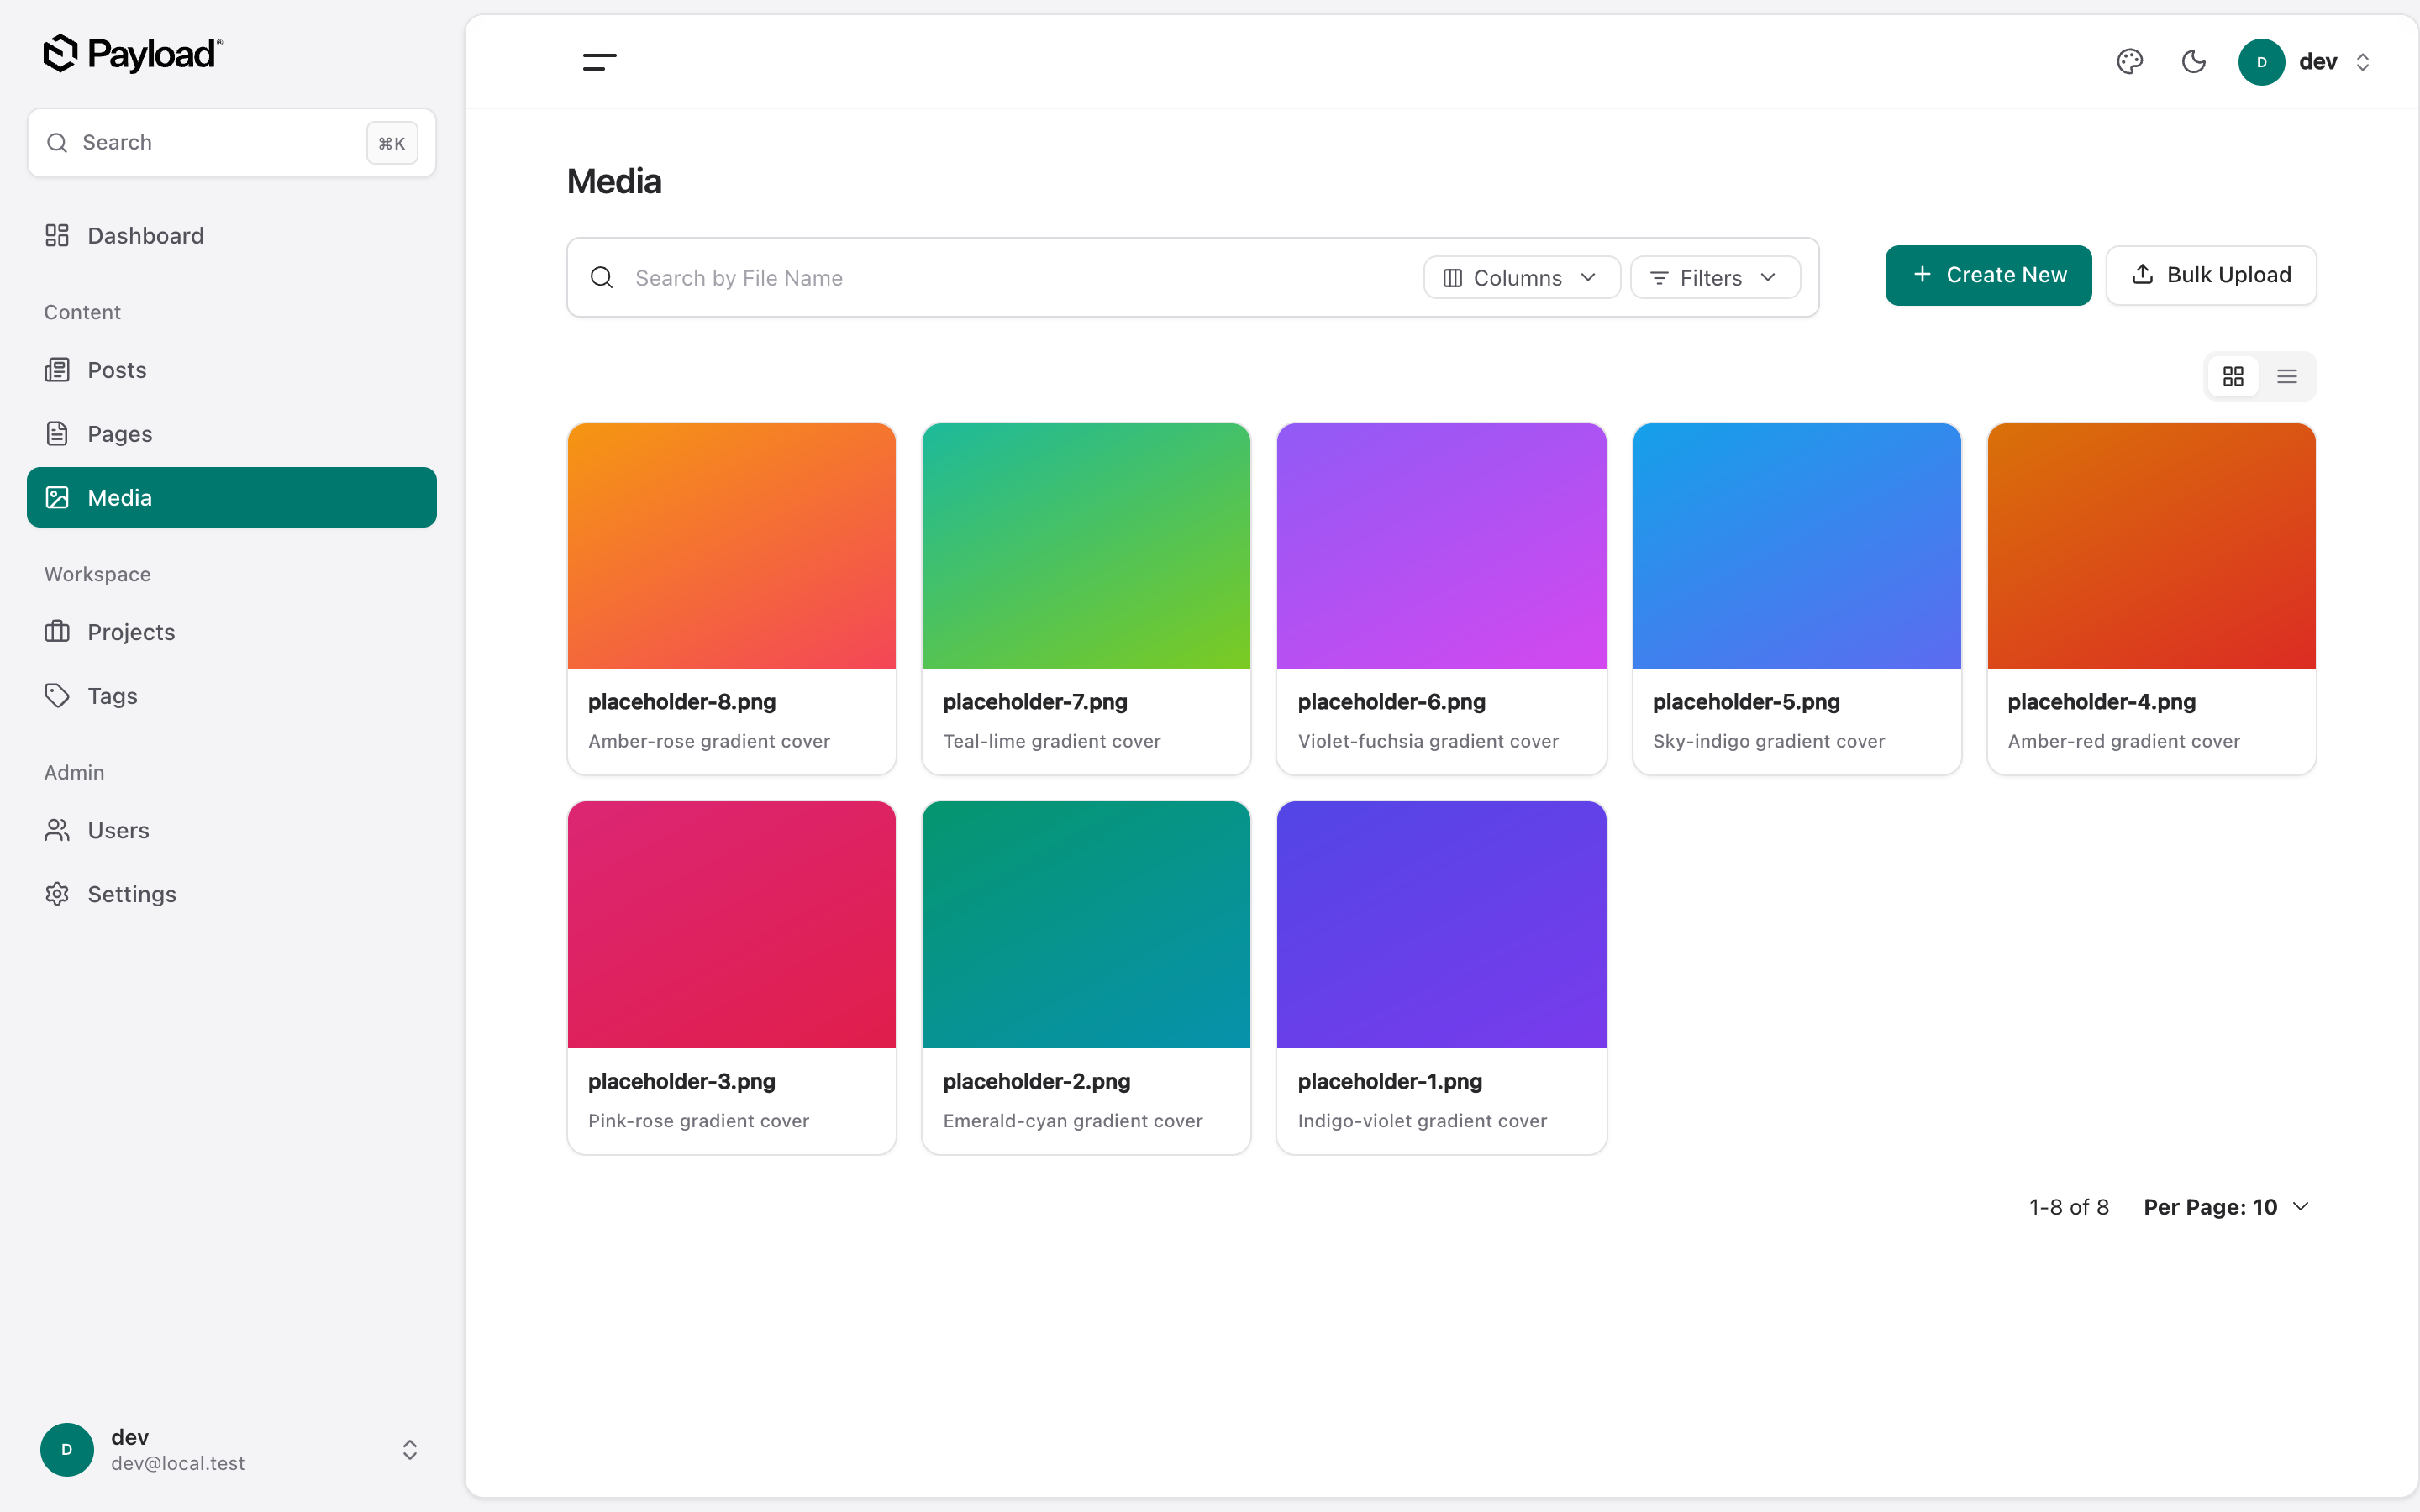This screenshot has height=1512, width=2420.
Task: Click the Bulk Upload button
Action: (x=2211, y=275)
